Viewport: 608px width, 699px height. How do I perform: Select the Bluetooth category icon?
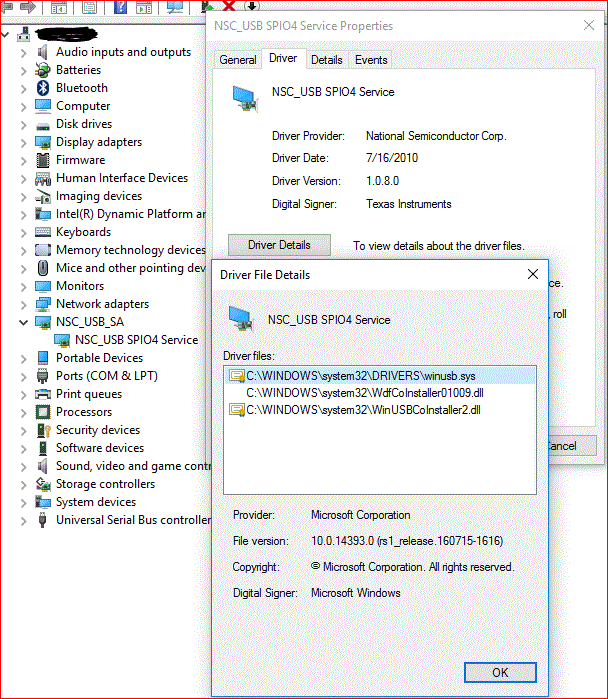pos(43,88)
